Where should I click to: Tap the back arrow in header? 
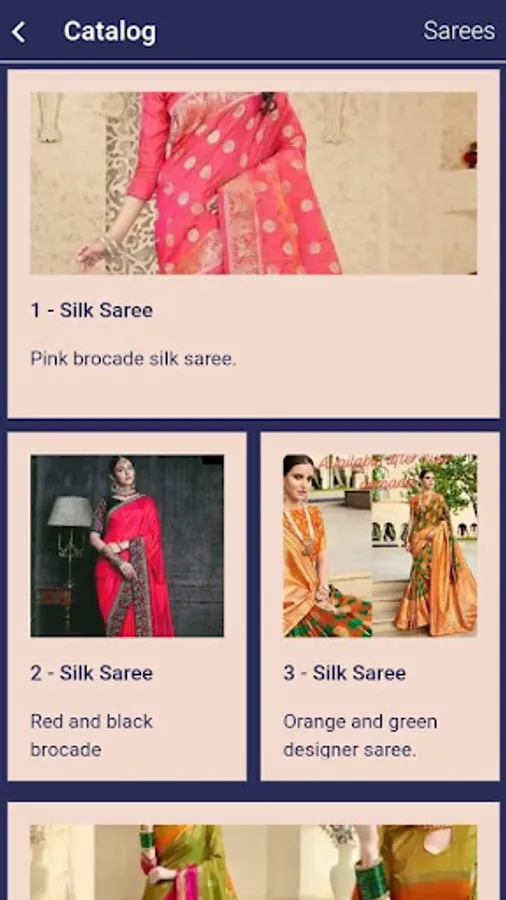[19, 32]
